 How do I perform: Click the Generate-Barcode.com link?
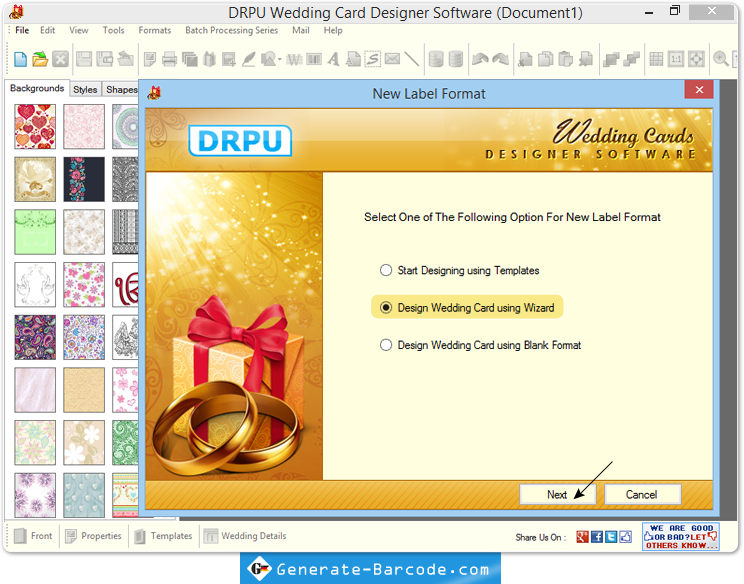tap(370, 569)
